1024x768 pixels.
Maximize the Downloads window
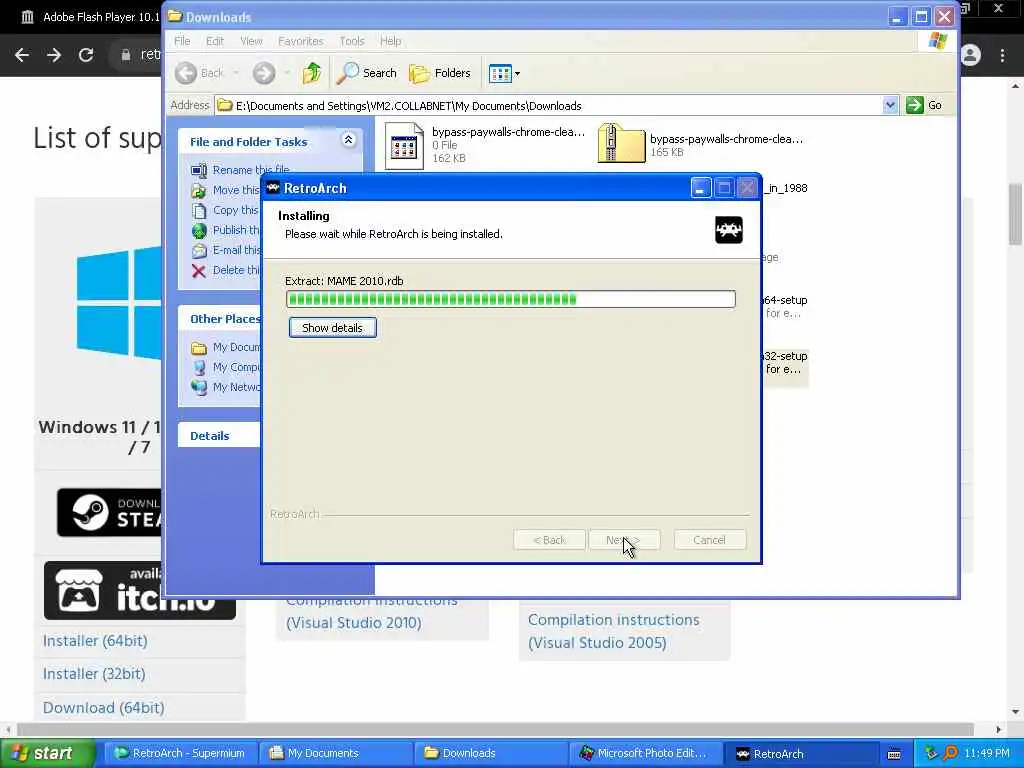coord(921,17)
